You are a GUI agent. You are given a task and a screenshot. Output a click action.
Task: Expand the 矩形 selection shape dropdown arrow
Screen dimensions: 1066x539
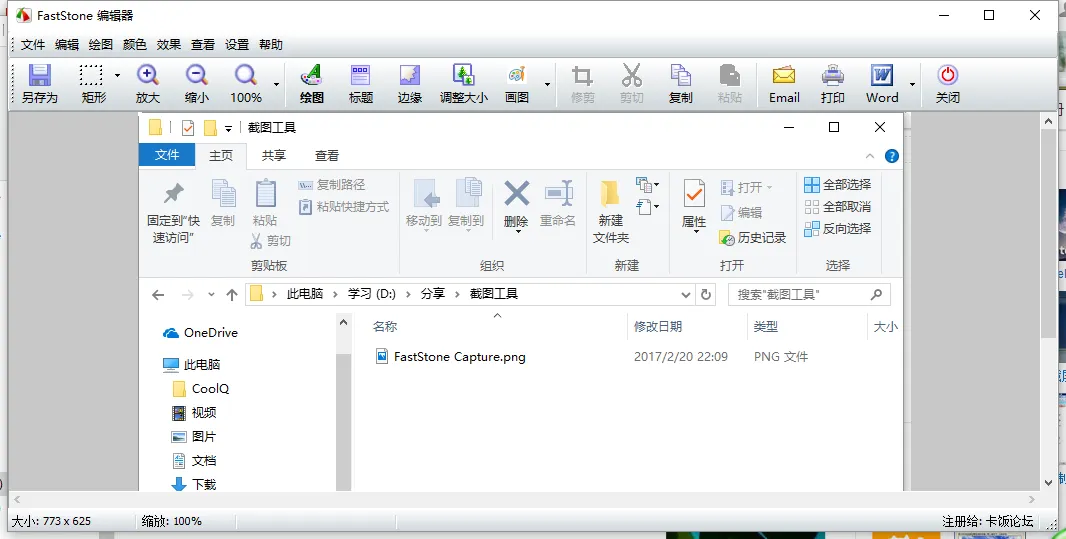click(x=117, y=76)
